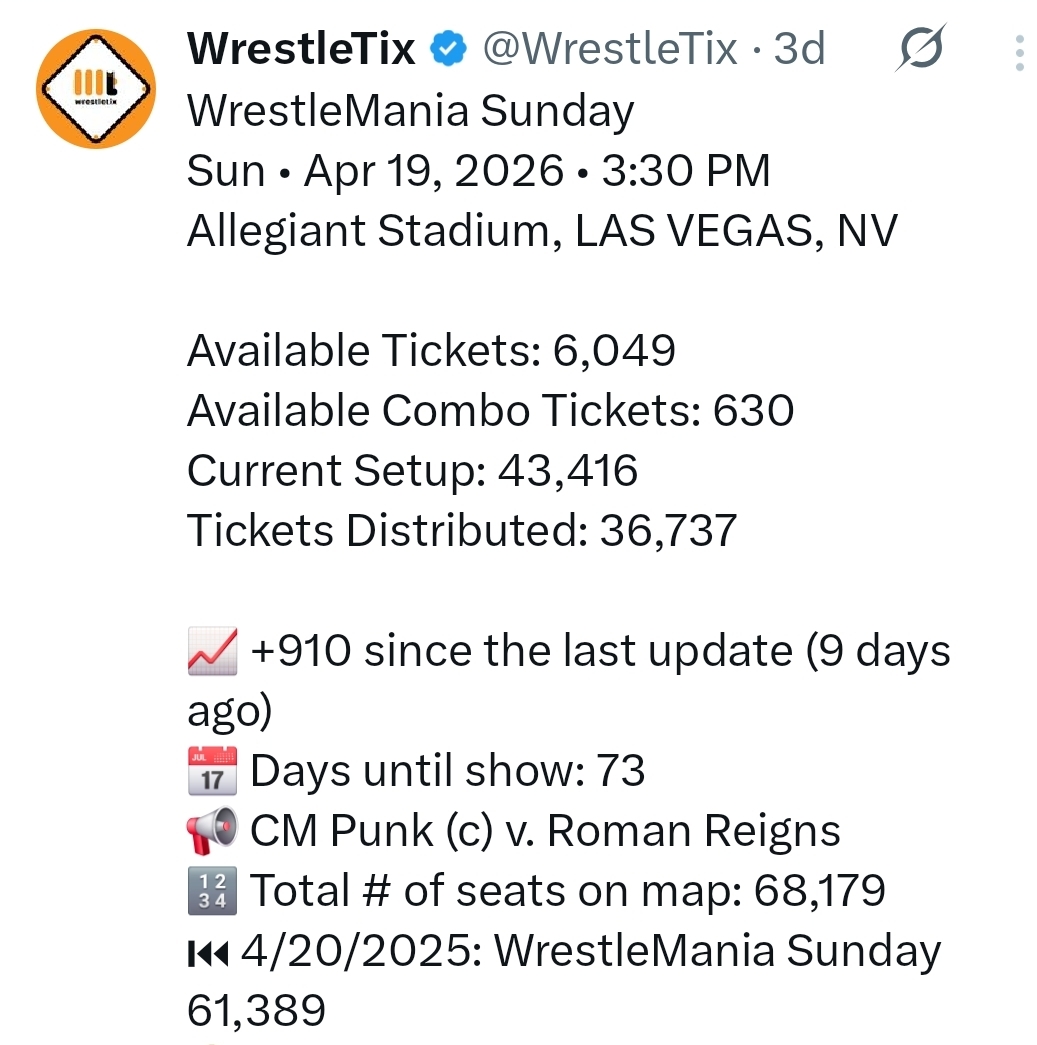Click the rewind track emoji
This screenshot has width=1037, height=1045.
pos(208,953)
